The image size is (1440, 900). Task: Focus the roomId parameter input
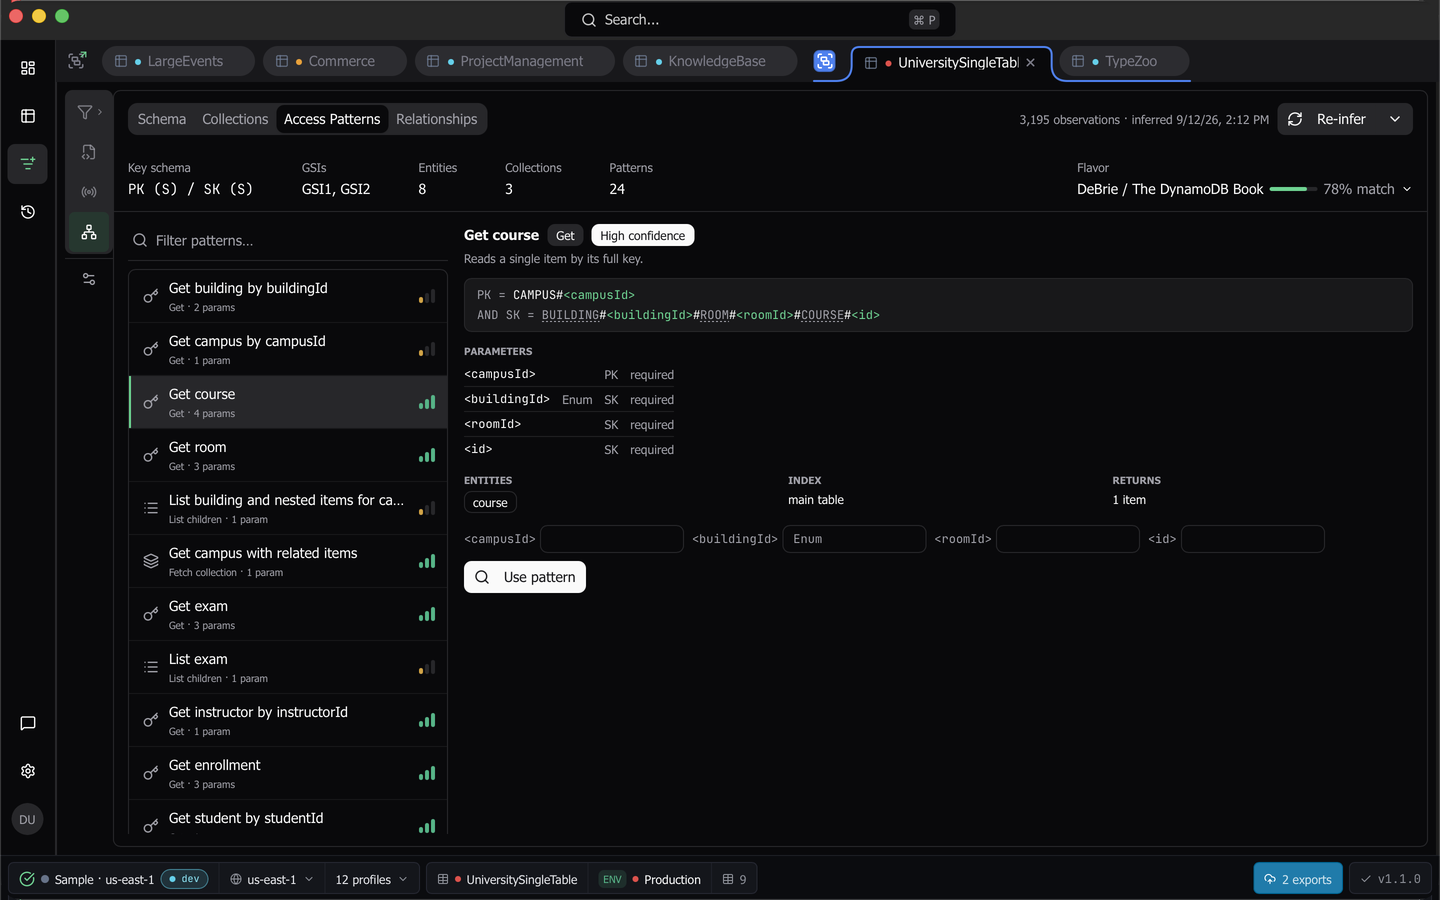click(1068, 539)
